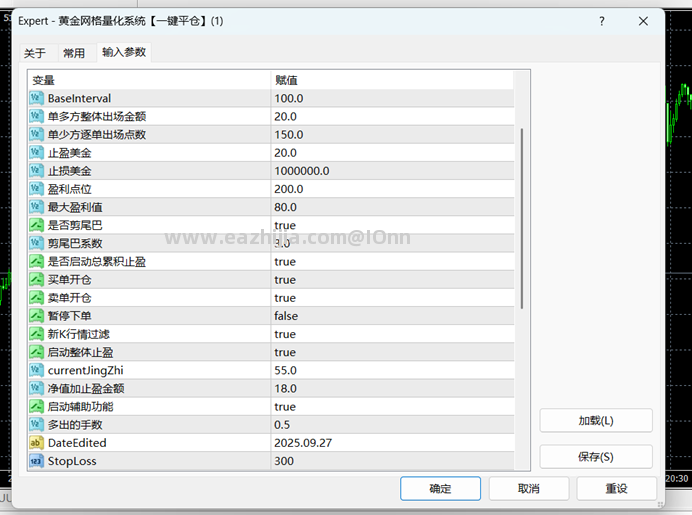The width and height of the screenshot is (692, 515).
Task: Open the dialog help question mark
Action: point(602,21)
